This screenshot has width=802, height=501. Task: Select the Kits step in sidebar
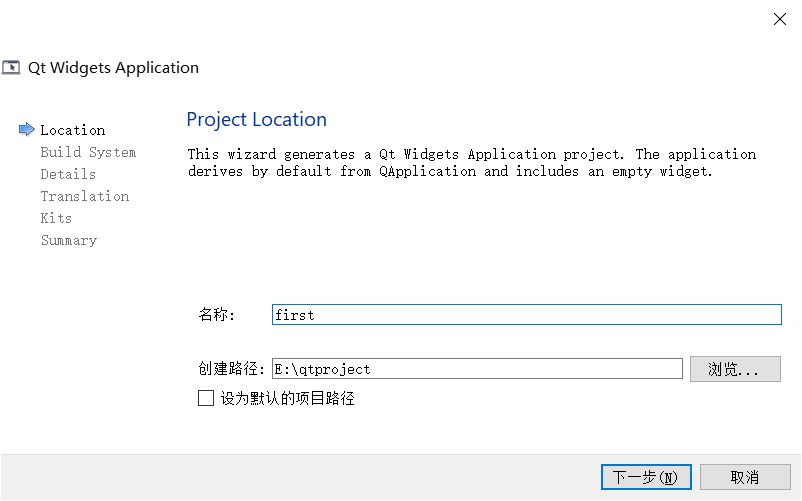(x=56, y=218)
